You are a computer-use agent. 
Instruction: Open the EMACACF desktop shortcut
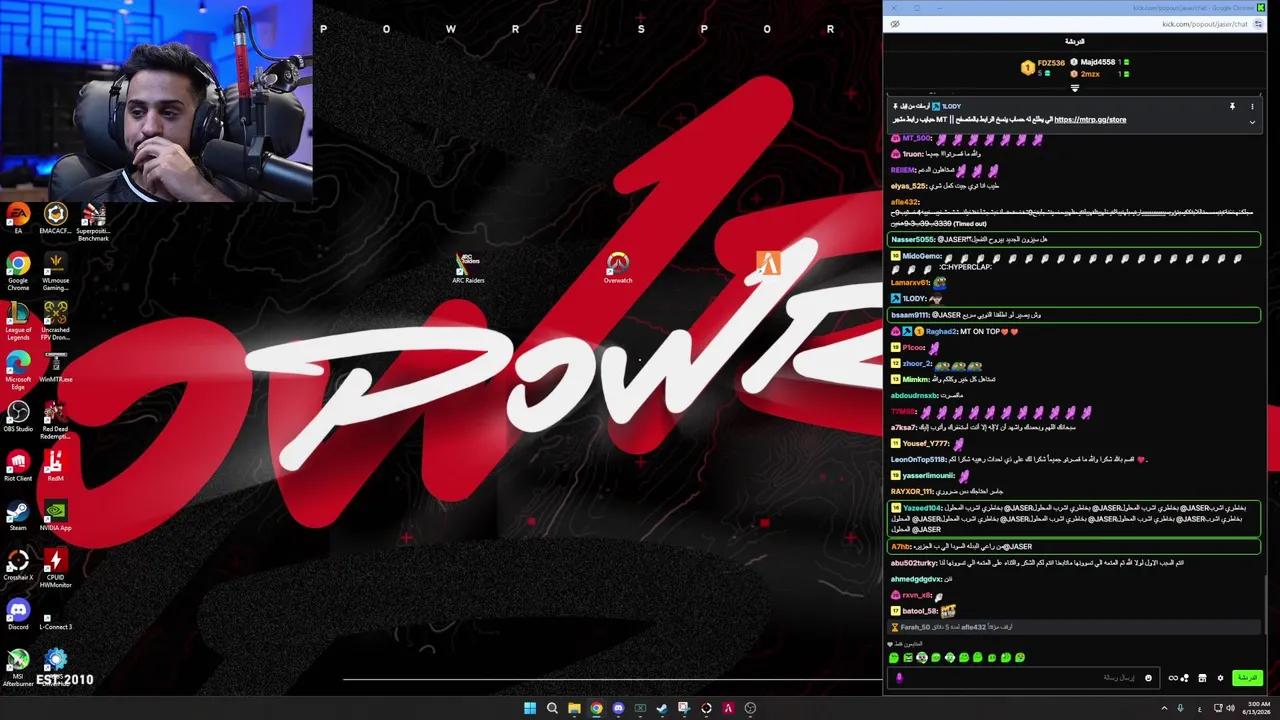click(x=55, y=219)
